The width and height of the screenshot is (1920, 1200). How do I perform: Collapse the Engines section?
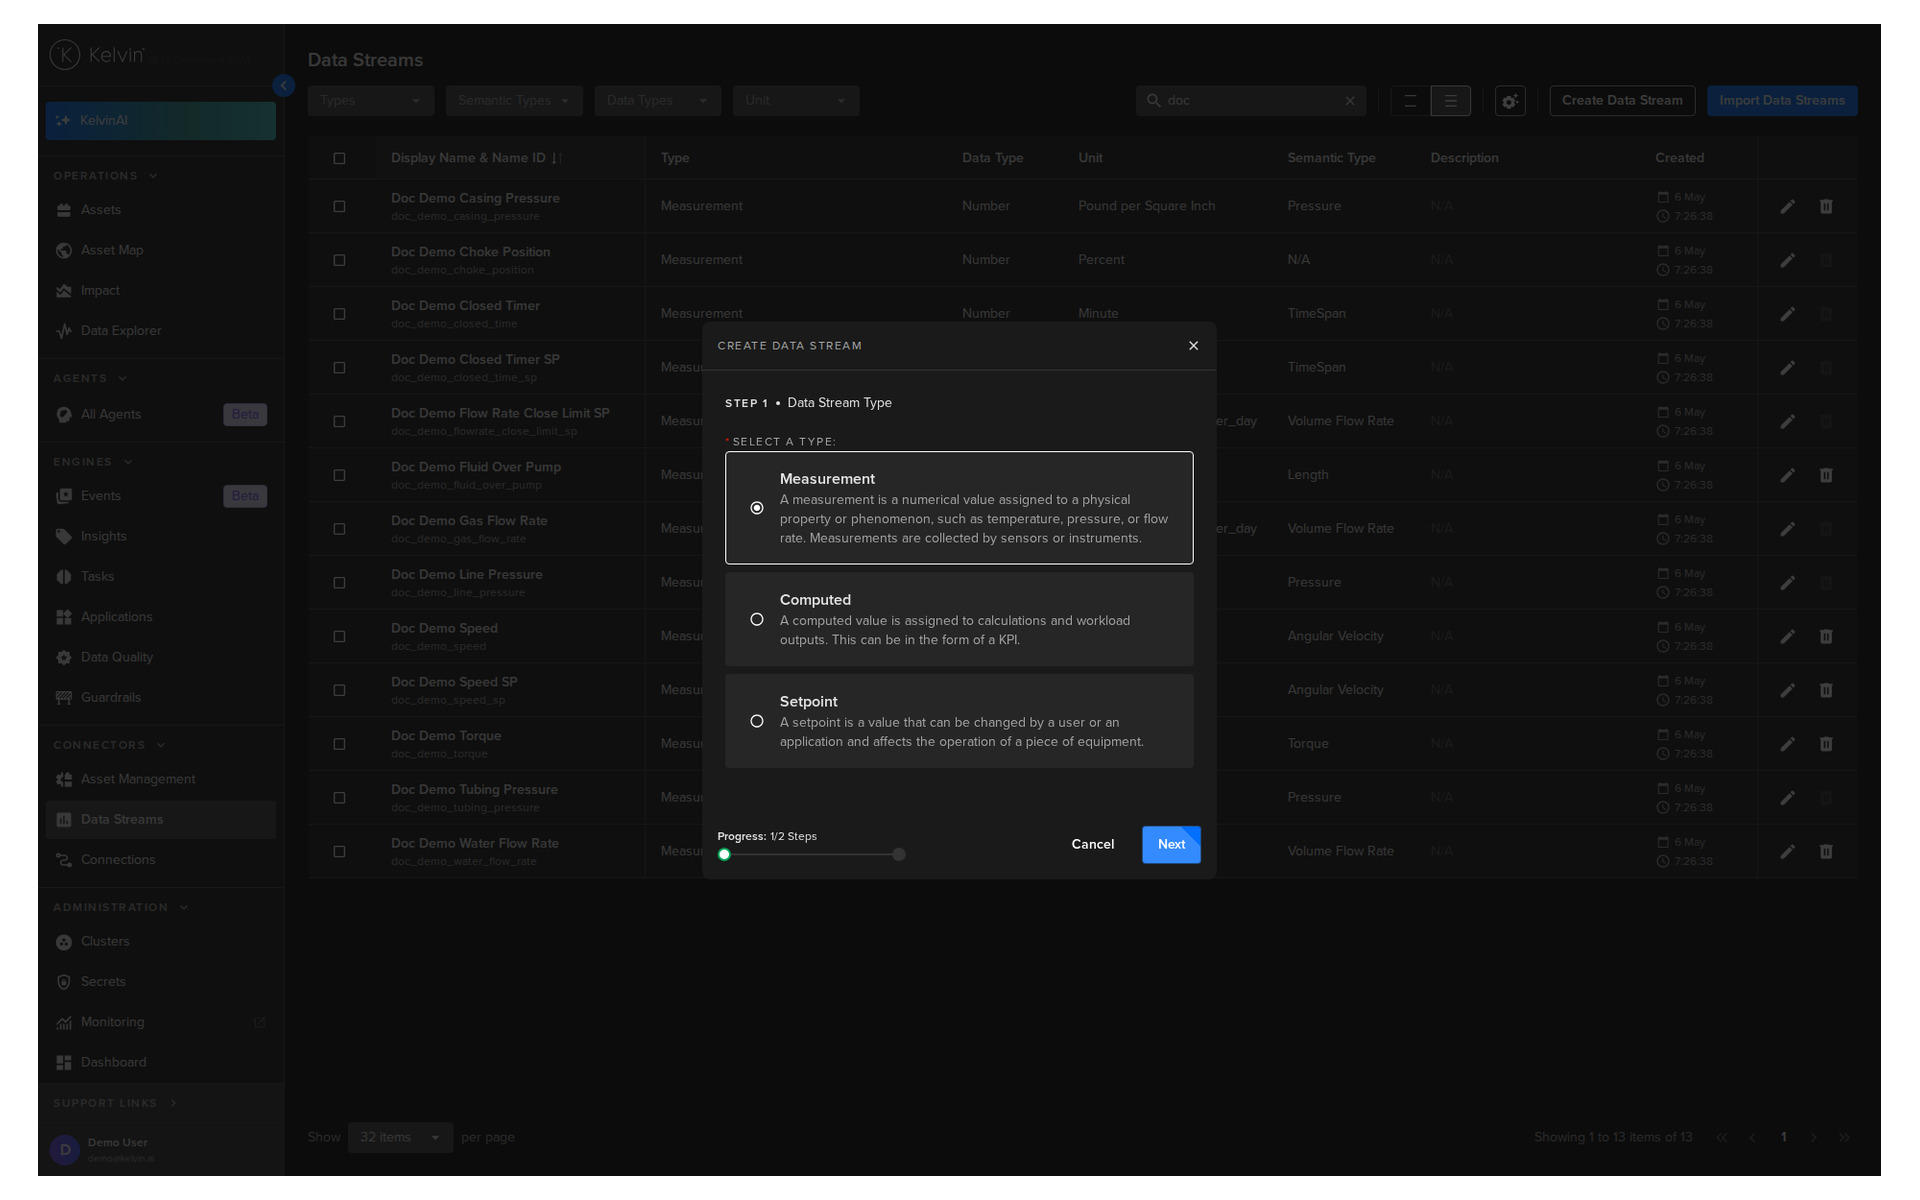[93, 462]
